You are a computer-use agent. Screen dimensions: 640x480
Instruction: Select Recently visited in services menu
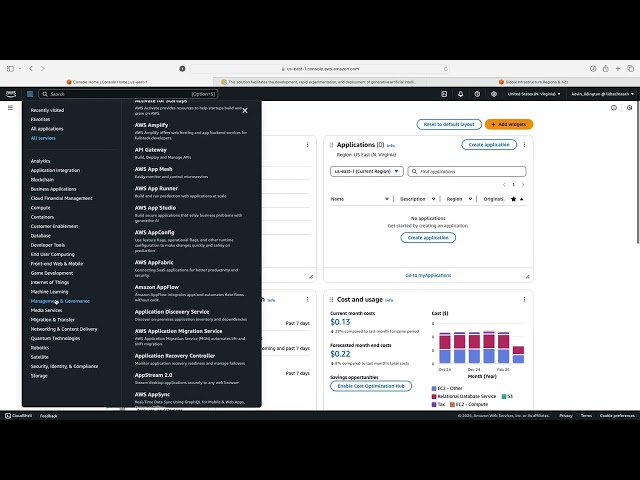[x=47, y=110]
